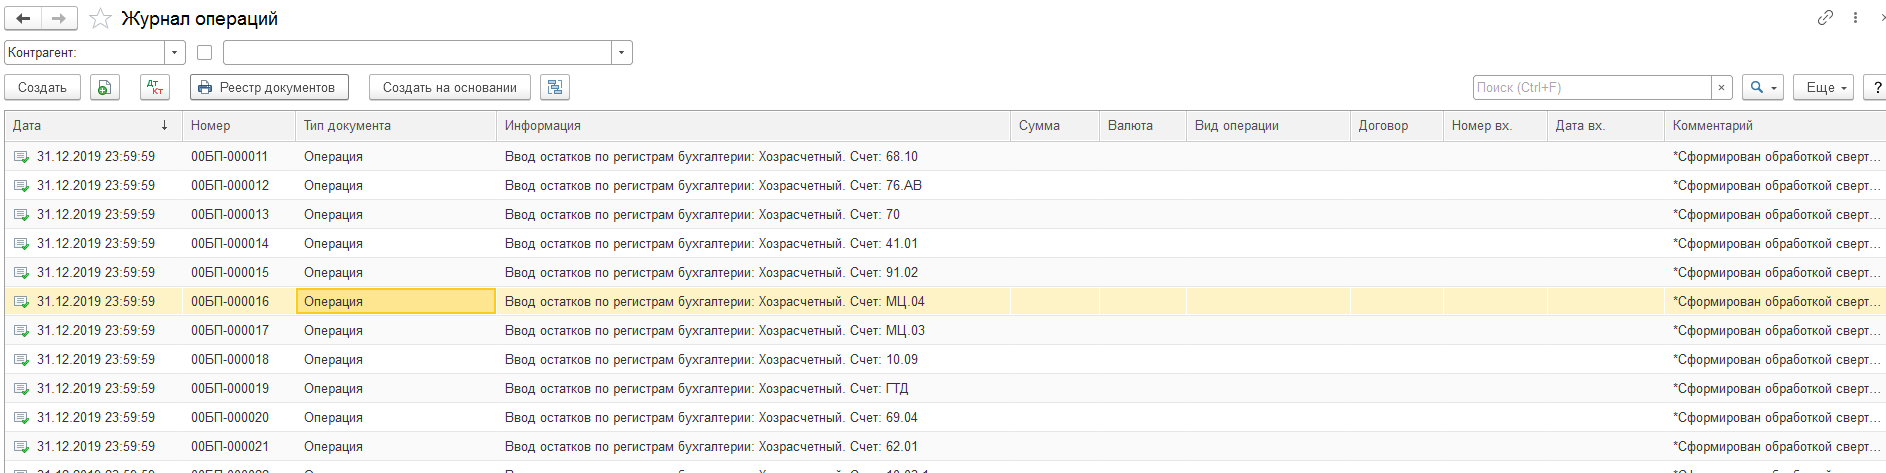The height and width of the screenshot is (473, 1886).
Task: Open Реестр документов print button
Action: [x=269, y=88]
